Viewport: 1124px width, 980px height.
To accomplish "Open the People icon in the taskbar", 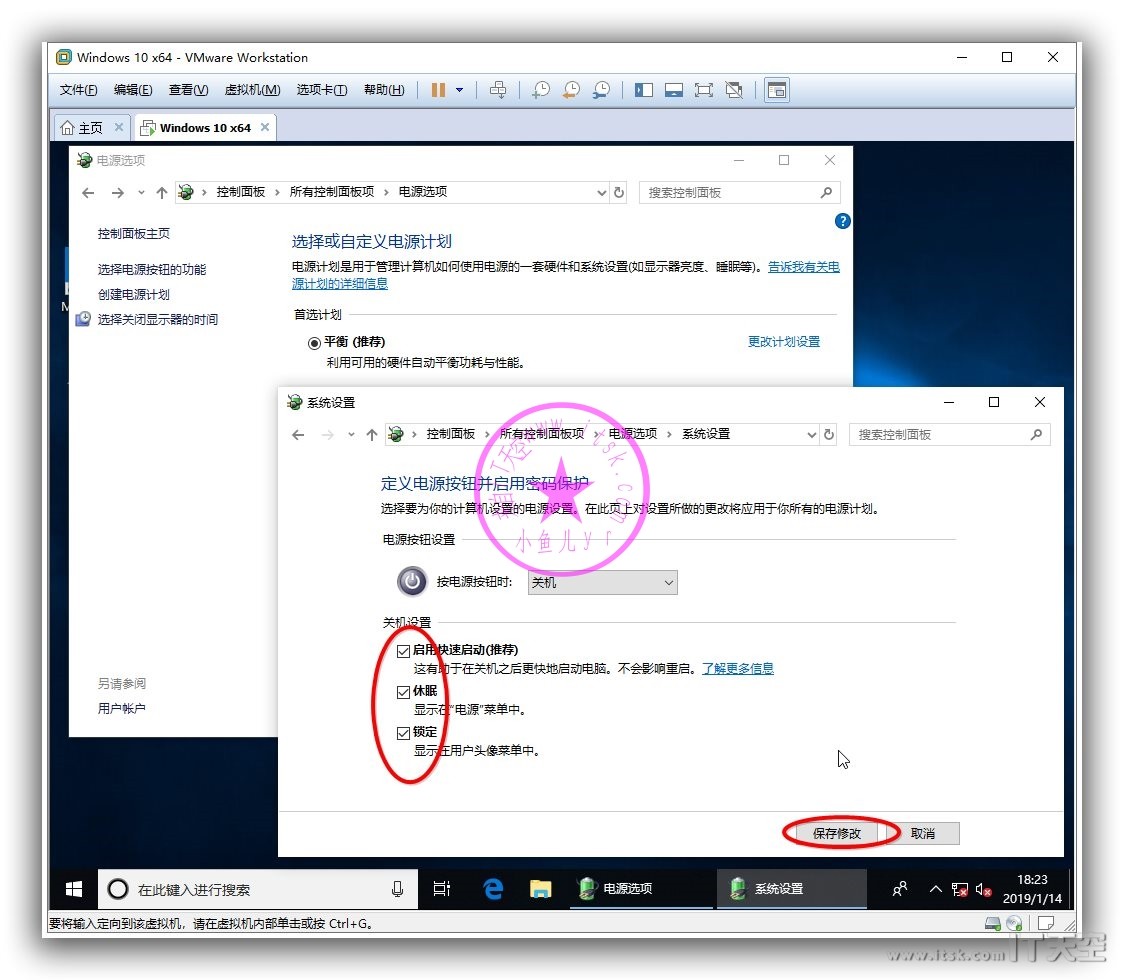I will (x=900, y=889).
